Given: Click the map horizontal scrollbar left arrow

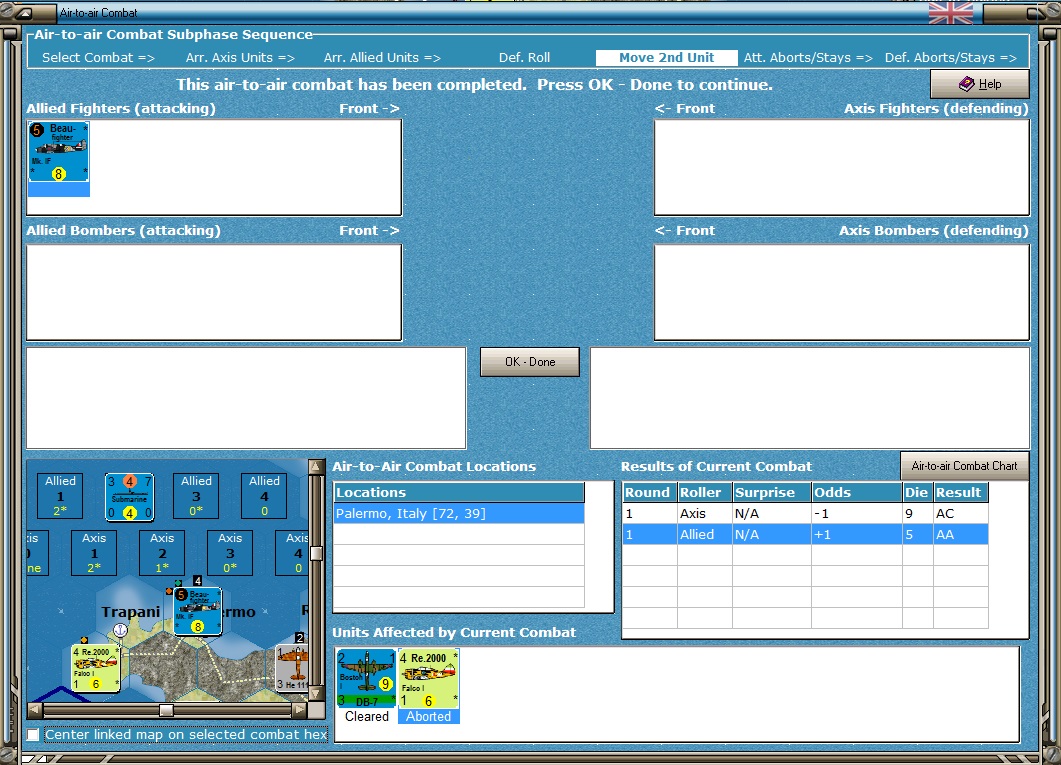Looking at the screenshot, I should pyautogui.click(x=35, y=710).
